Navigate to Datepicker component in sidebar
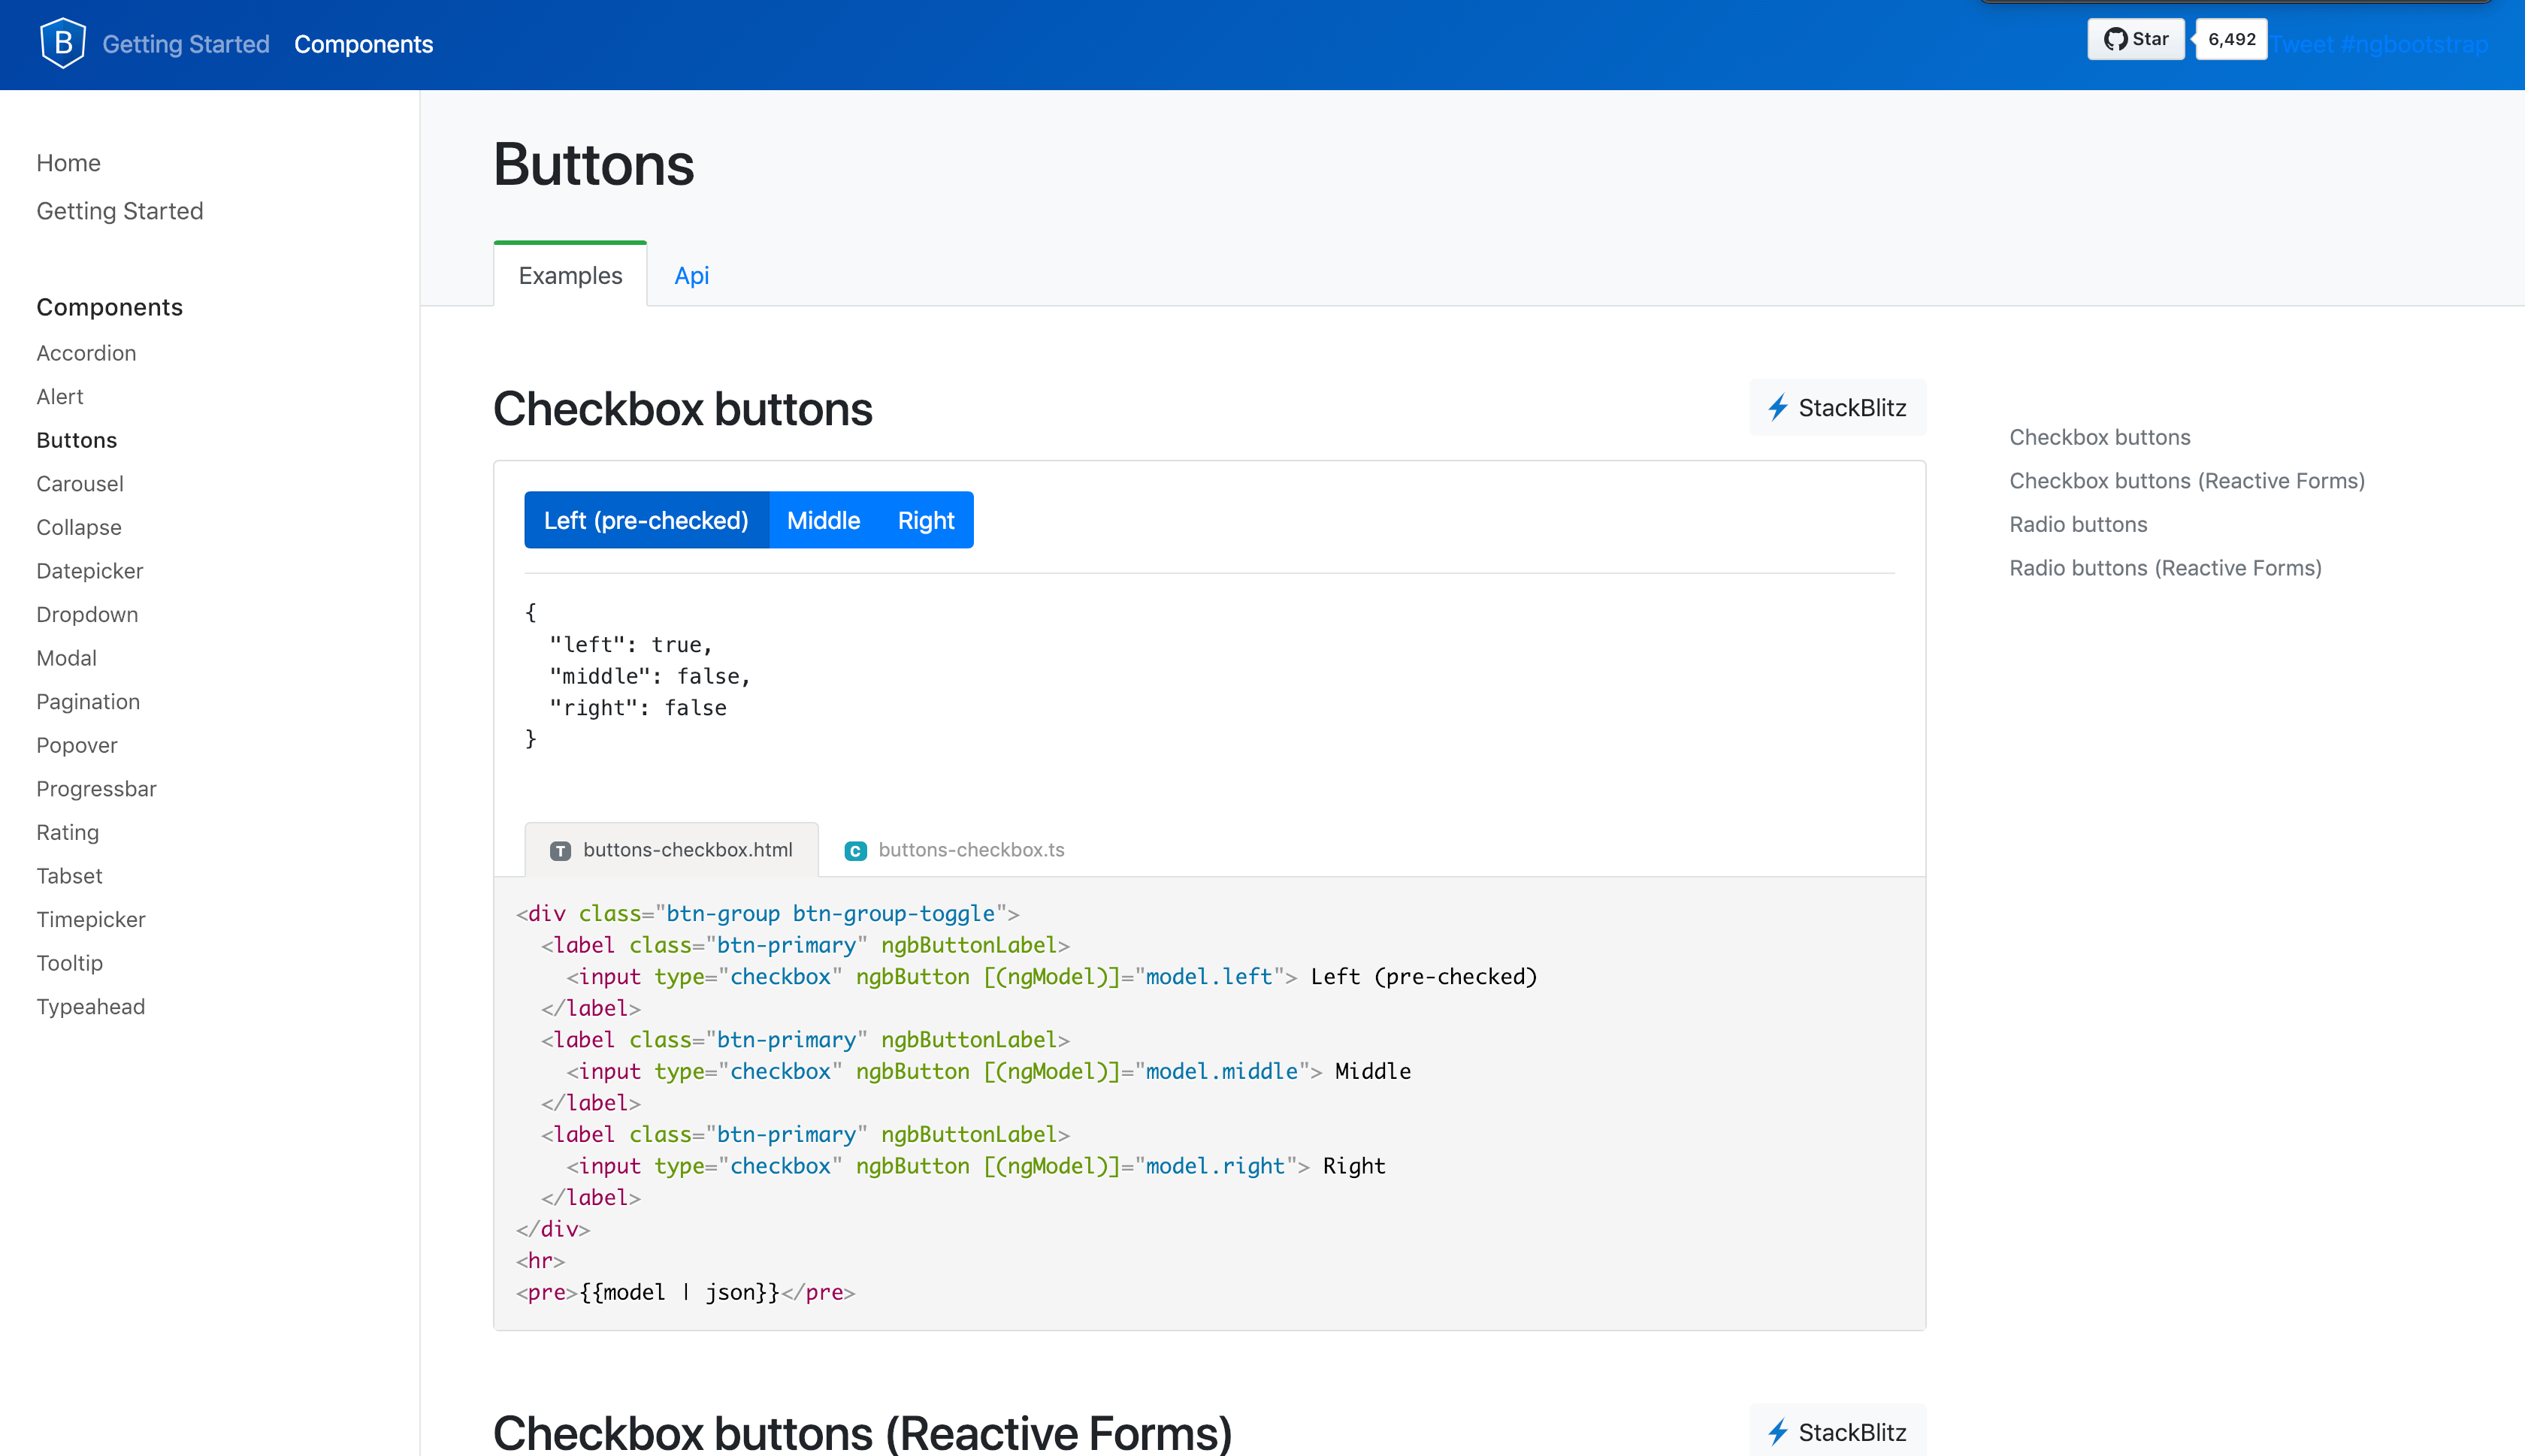The height and width of the screenshot is (1456, 2525). tap(90, 569)
